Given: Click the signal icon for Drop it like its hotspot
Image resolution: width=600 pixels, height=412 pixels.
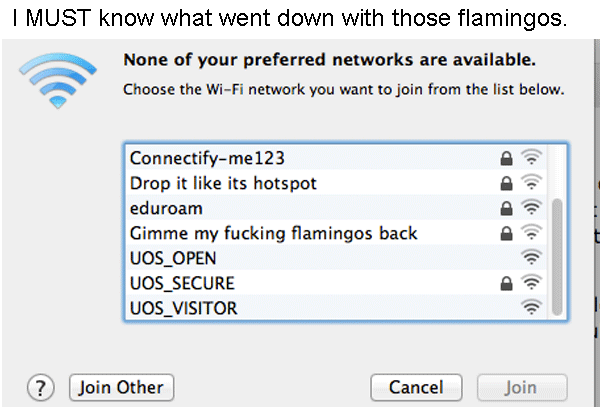Looking at the screenshot, I should 531,183.
